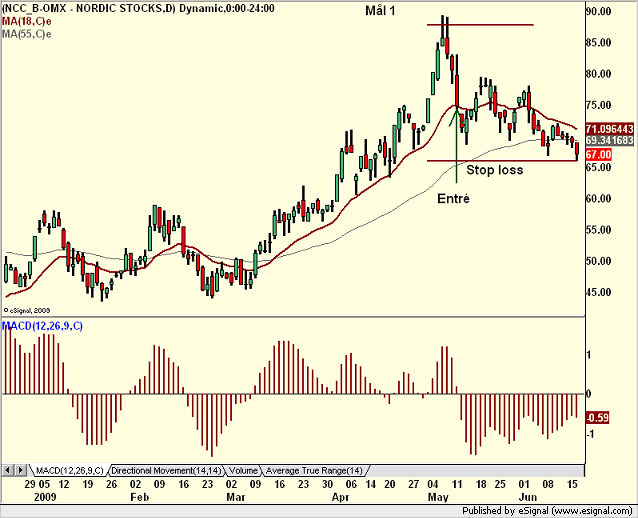Click the 71.096443 MA value tag
This screenshot has width=638, height=518.
(610, 129)
